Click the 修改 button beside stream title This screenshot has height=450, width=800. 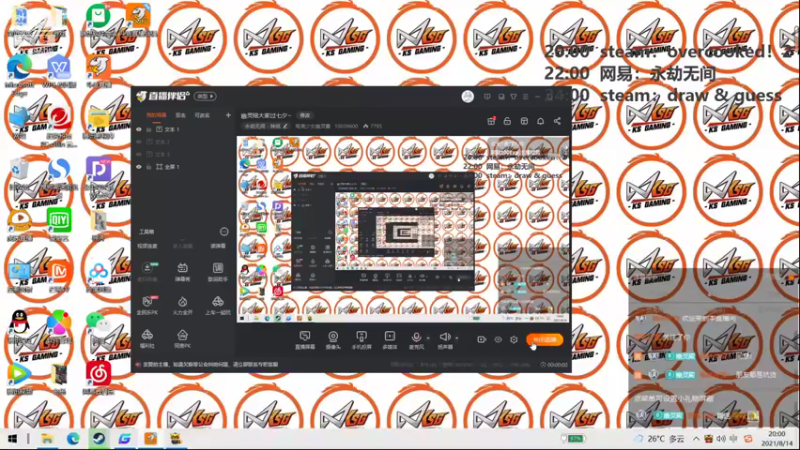pyautogui.click(x=305, y=115)
